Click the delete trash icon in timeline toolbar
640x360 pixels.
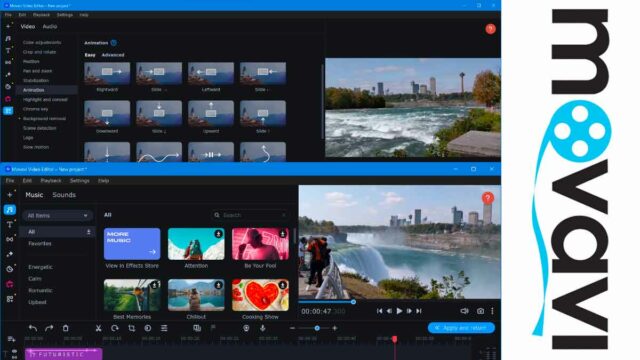coord(65,328)
